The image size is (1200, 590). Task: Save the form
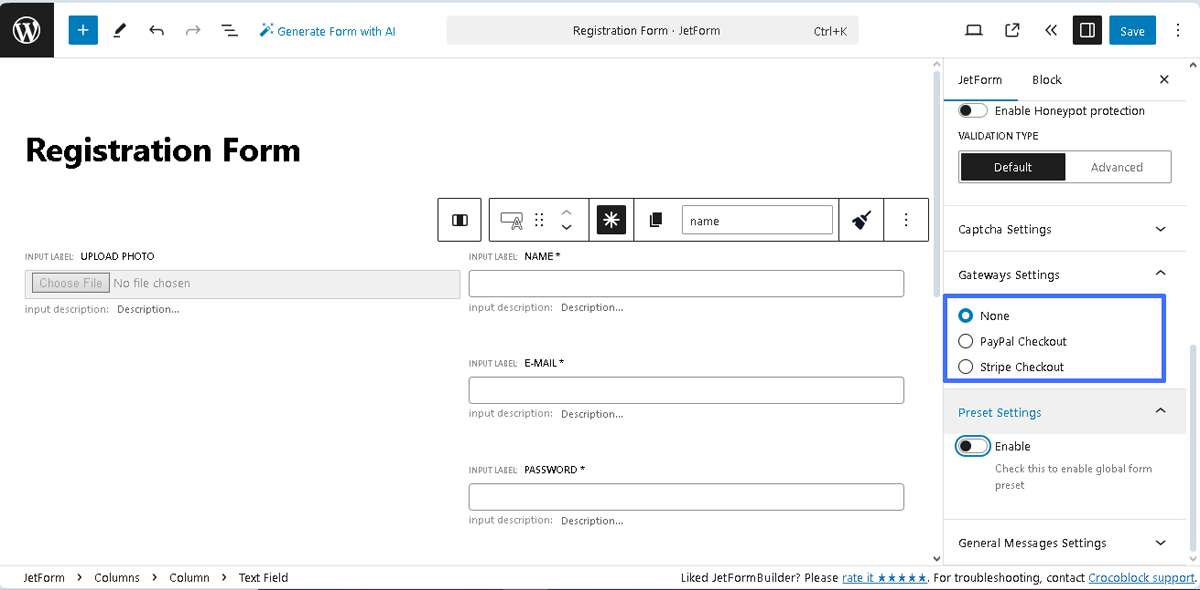pyautogui.click(x=1132, y=31)
